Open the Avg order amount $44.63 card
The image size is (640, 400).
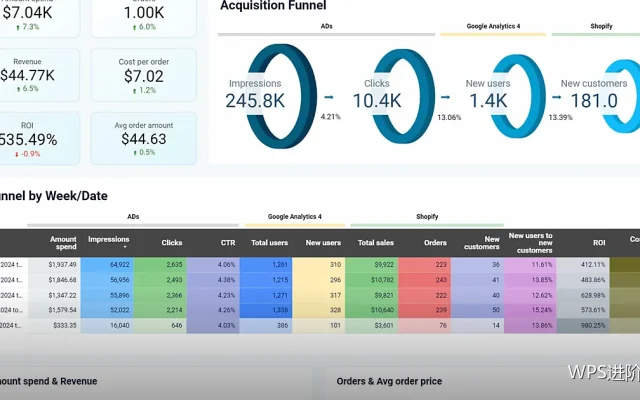[x=144, y=139]
